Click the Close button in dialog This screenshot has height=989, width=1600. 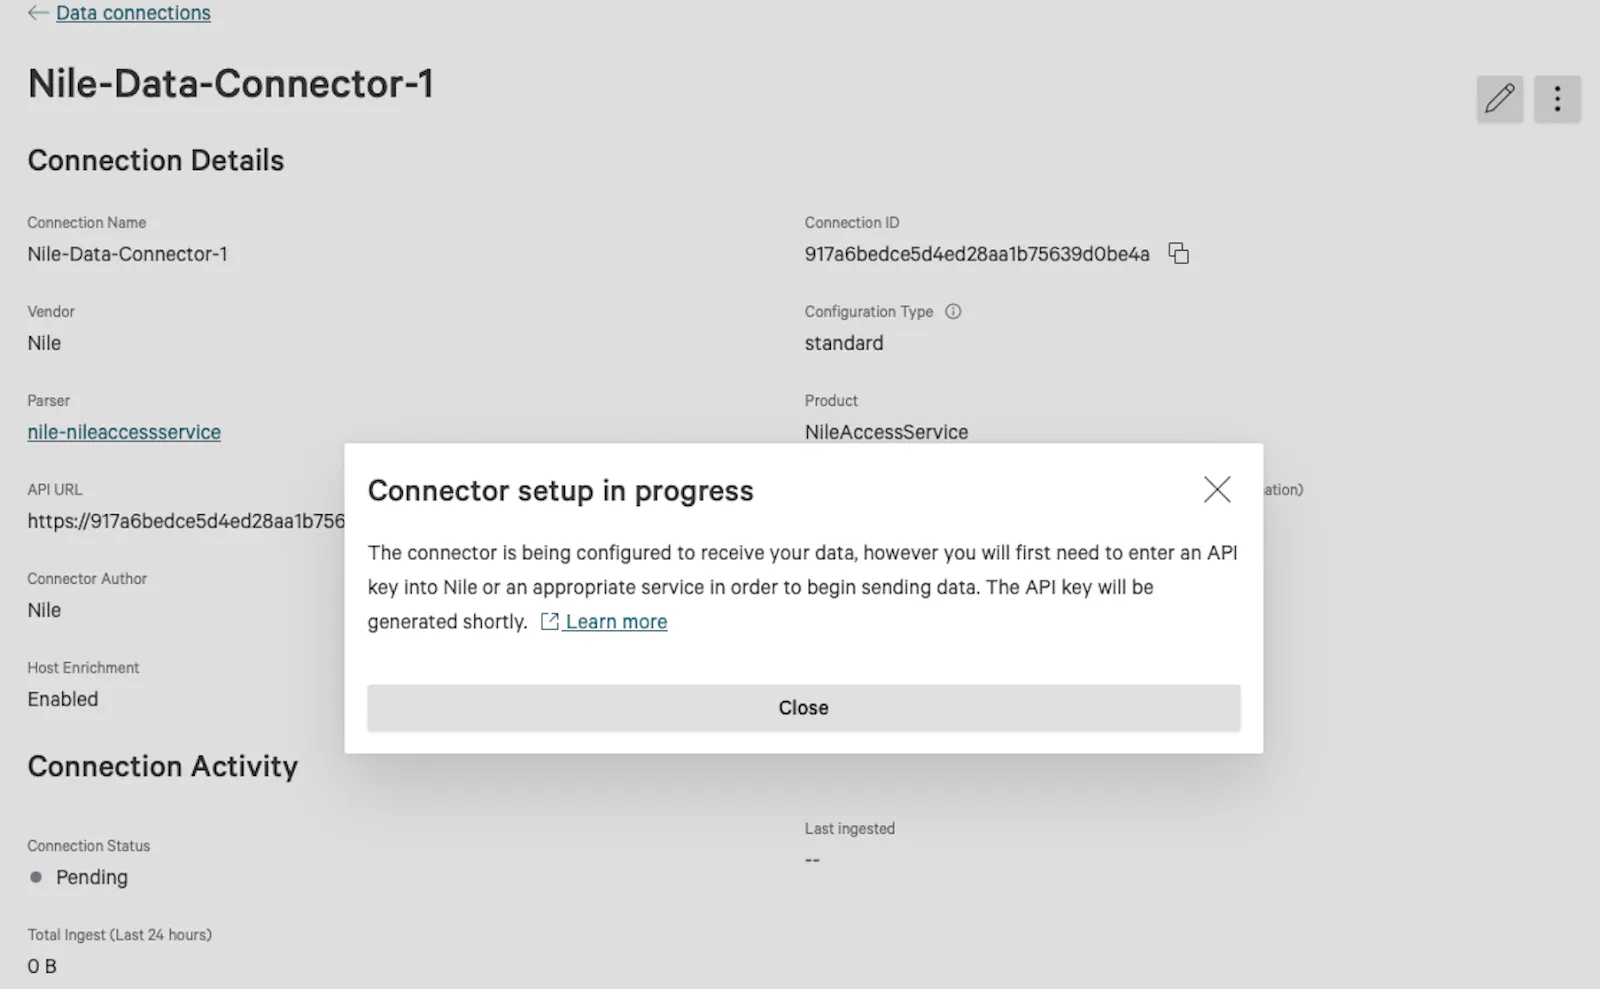coord(803,708)
